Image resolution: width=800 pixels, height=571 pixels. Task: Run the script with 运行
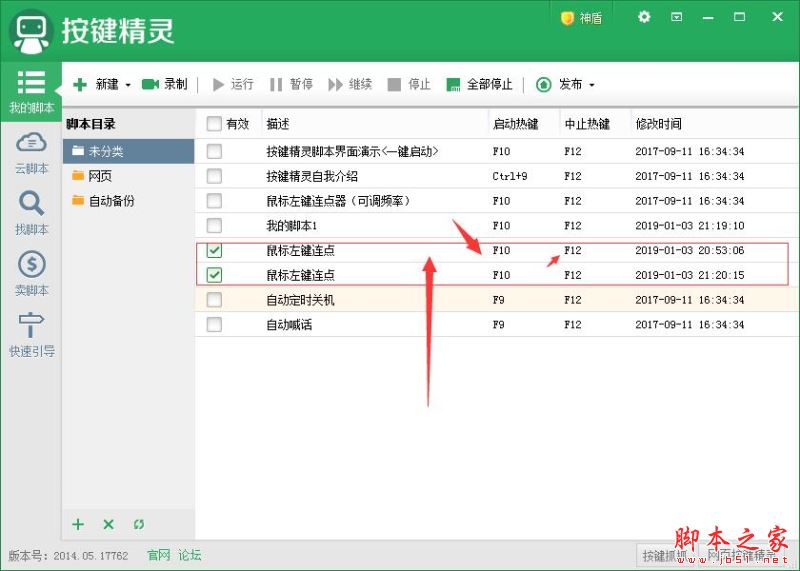(x=233, y=84)
